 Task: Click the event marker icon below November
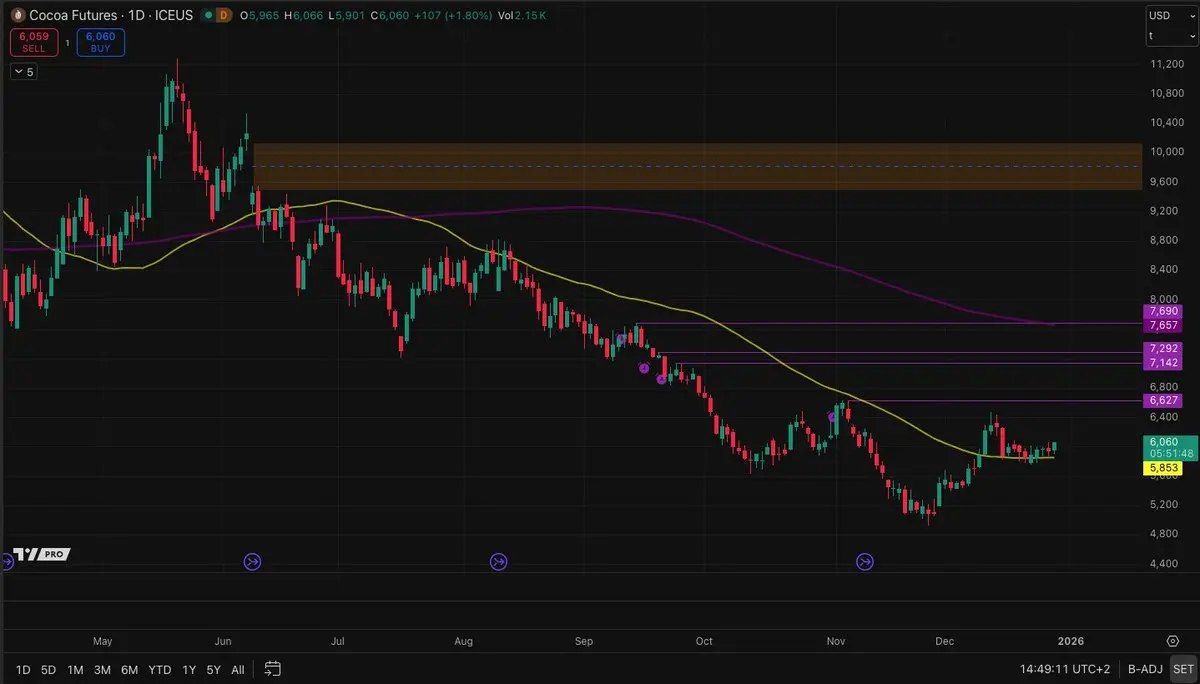point(865,562)
